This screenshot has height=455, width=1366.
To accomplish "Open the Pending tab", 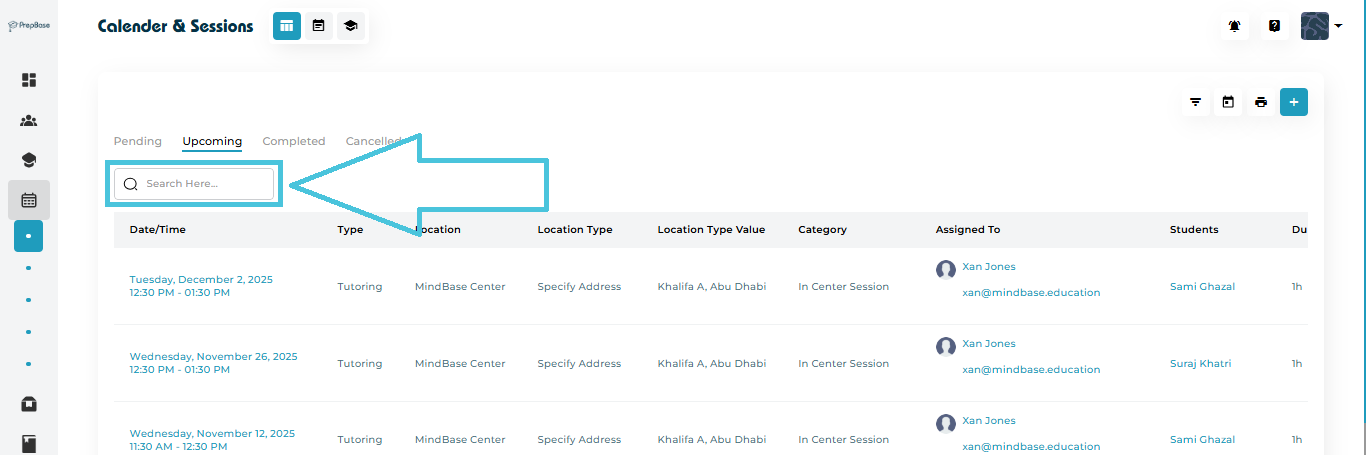I will pyautogui.click(x=138, y=141).
